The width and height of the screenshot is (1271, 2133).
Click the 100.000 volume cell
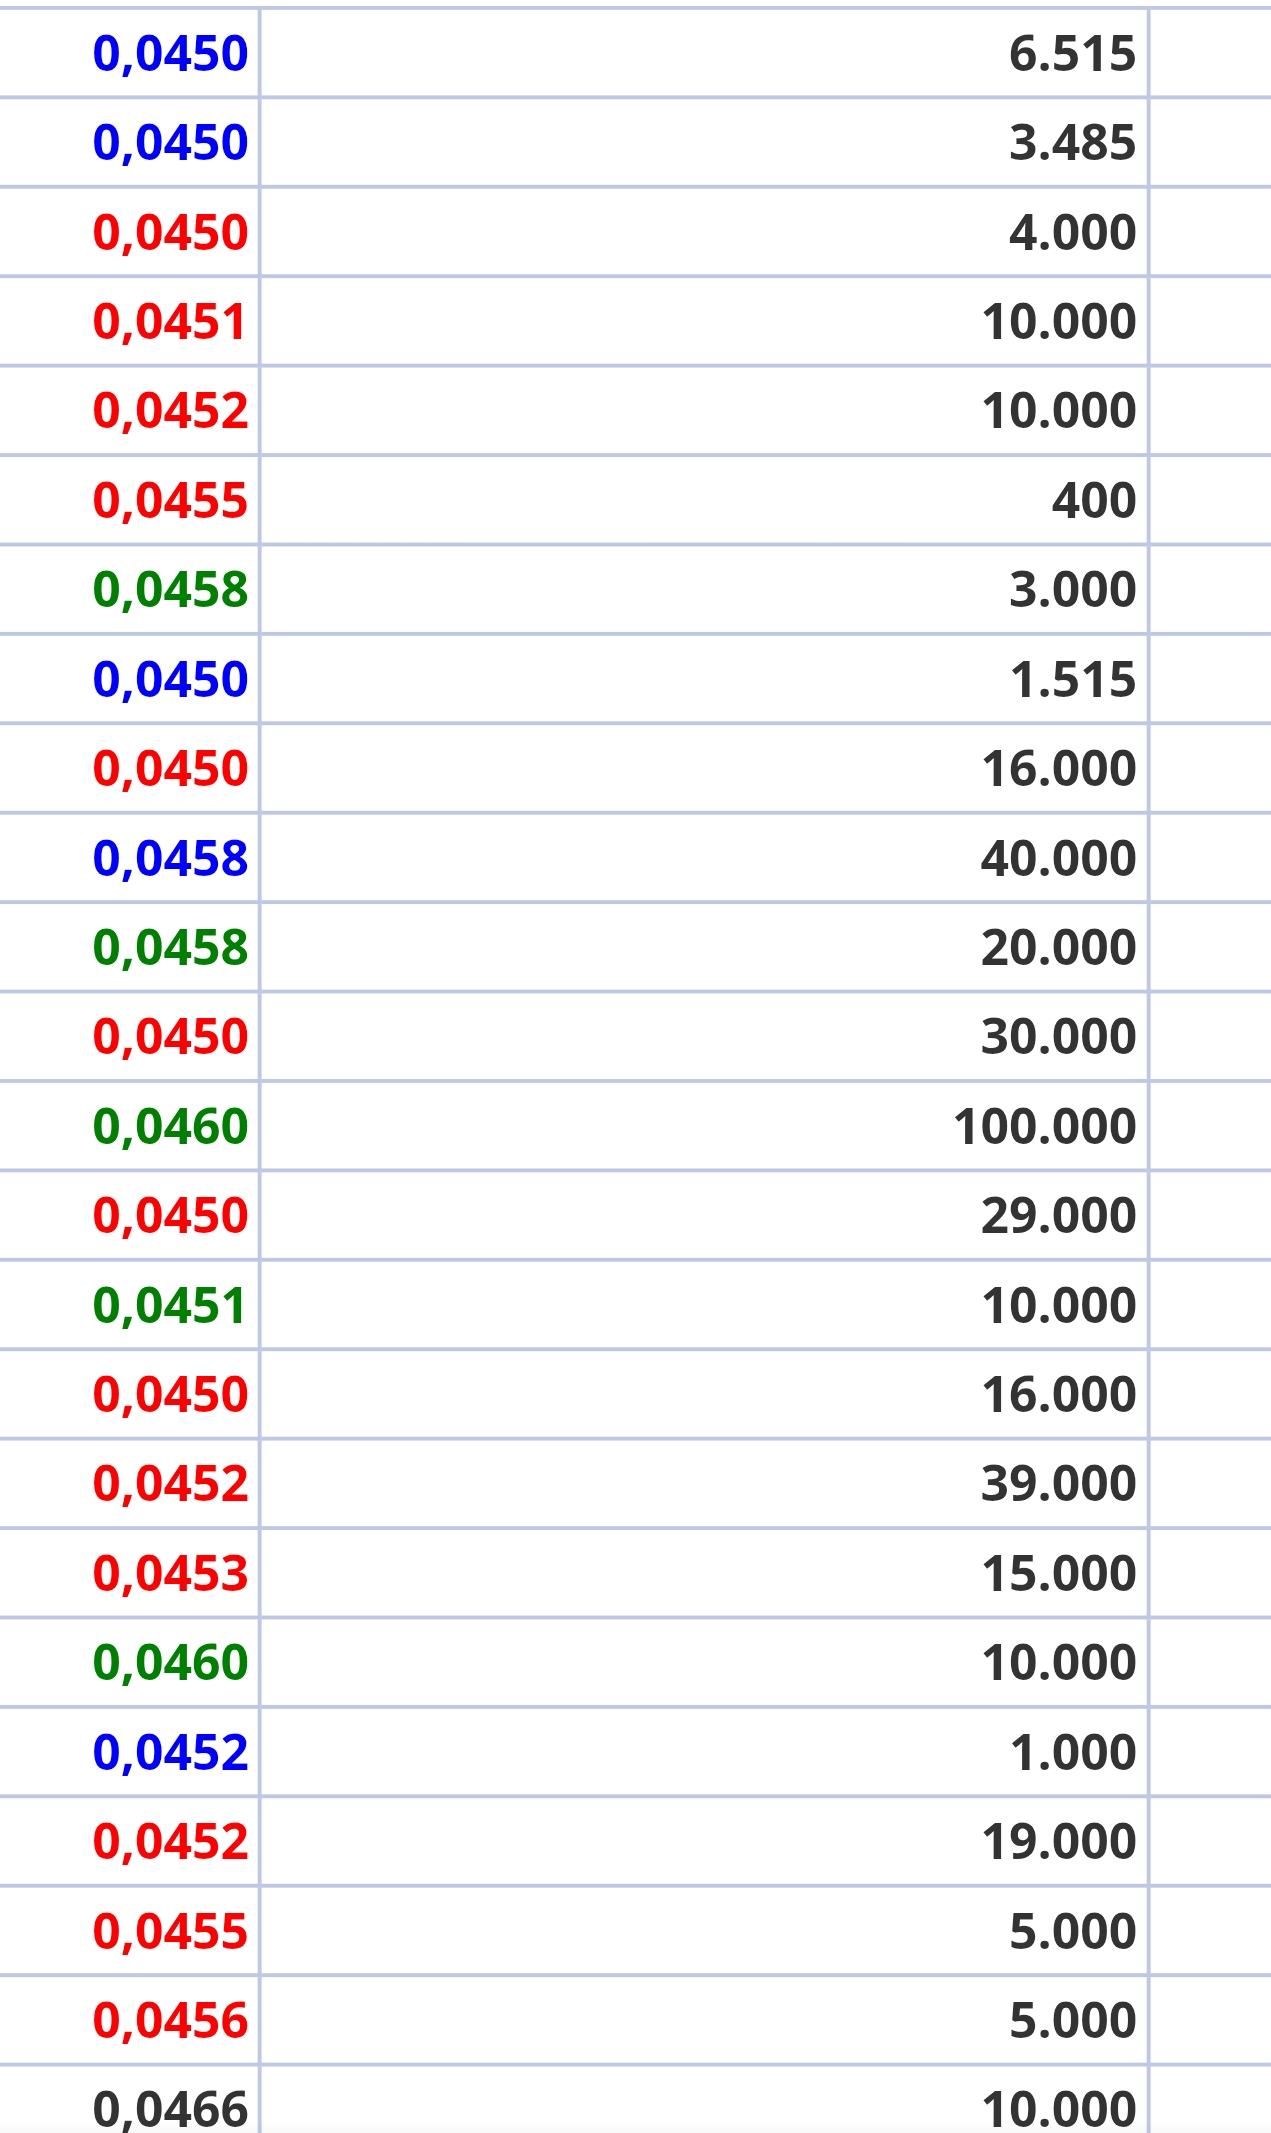click(x=1044, y=1127)
